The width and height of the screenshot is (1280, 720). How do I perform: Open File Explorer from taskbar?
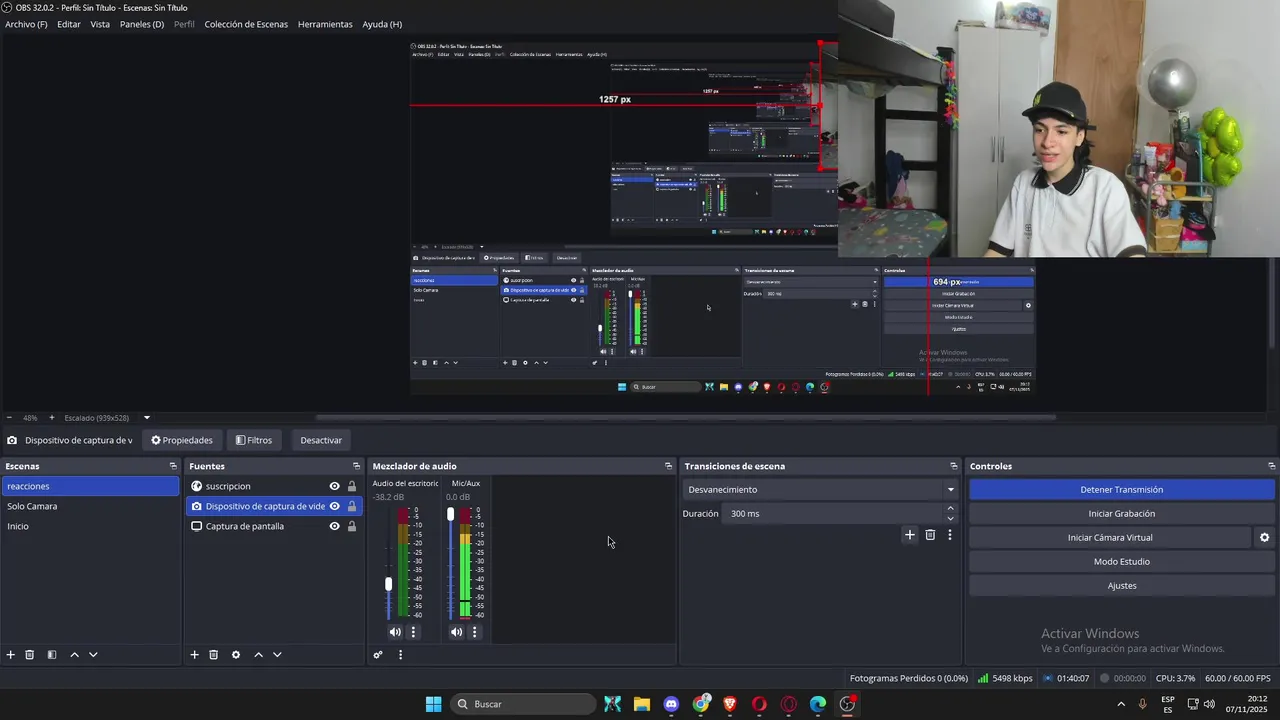[x=642, y=704]
